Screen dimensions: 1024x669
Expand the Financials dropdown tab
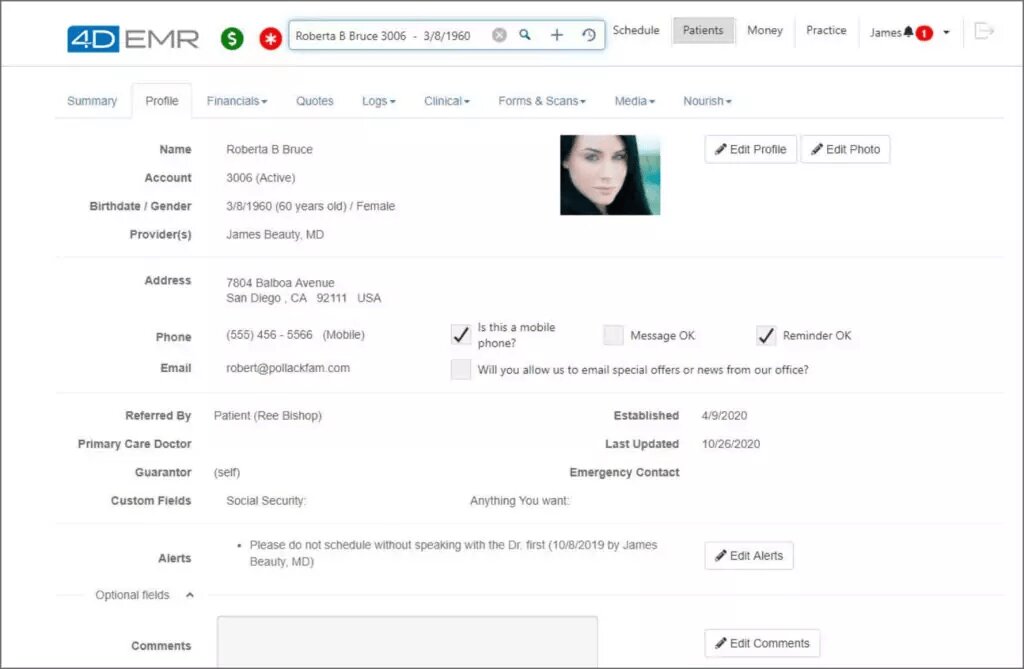tap(237, 101)
